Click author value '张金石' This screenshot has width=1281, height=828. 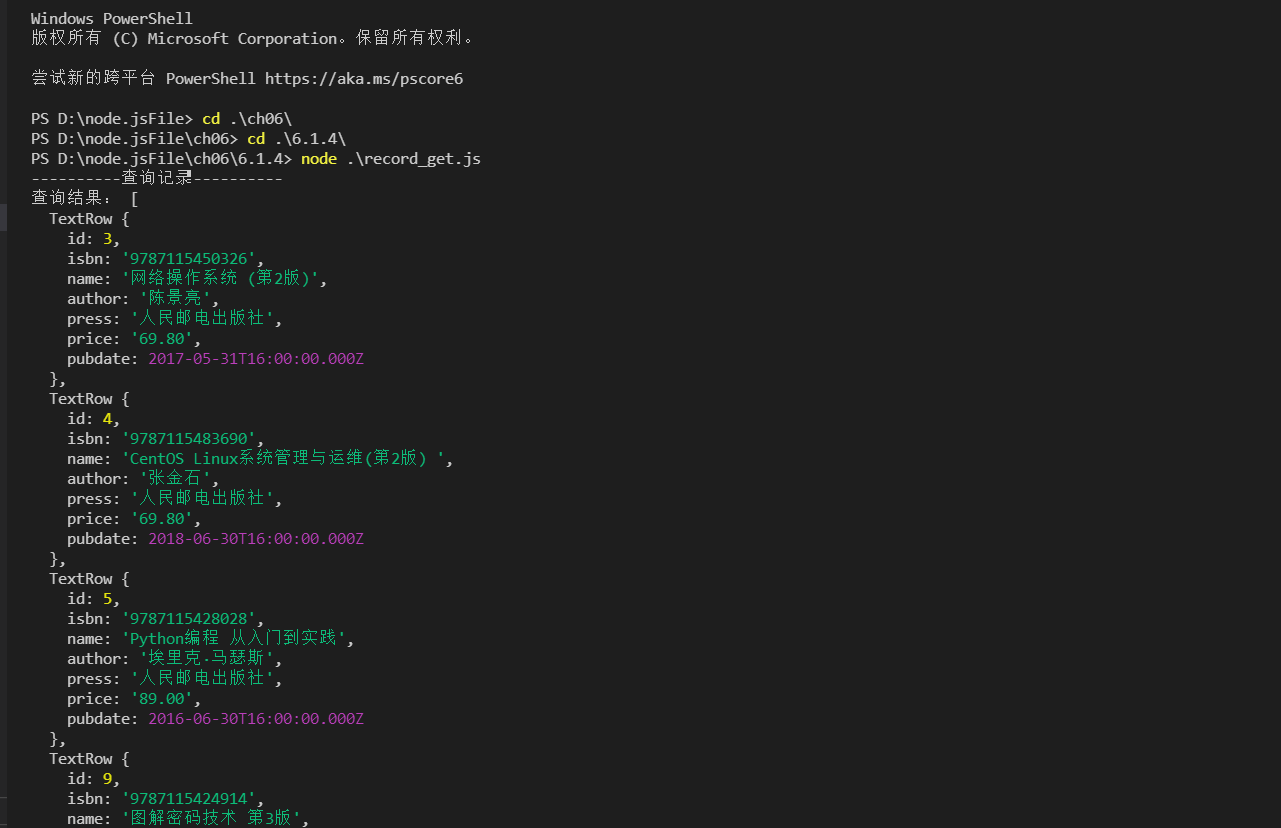175,478
